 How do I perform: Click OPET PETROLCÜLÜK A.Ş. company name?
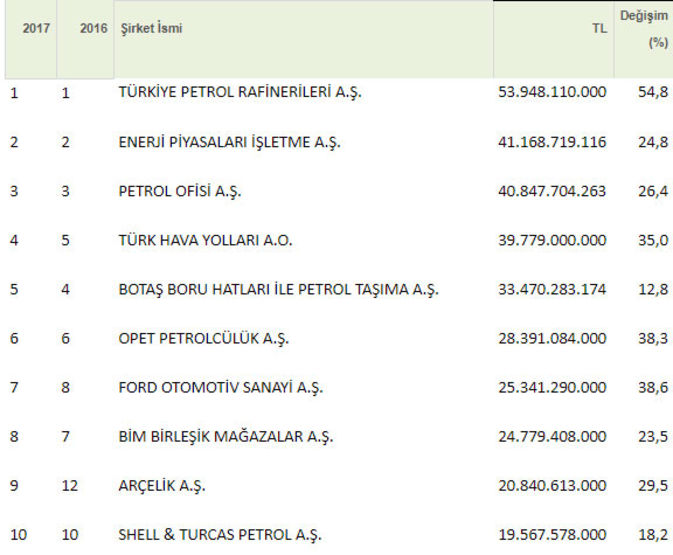pos(203,339)
